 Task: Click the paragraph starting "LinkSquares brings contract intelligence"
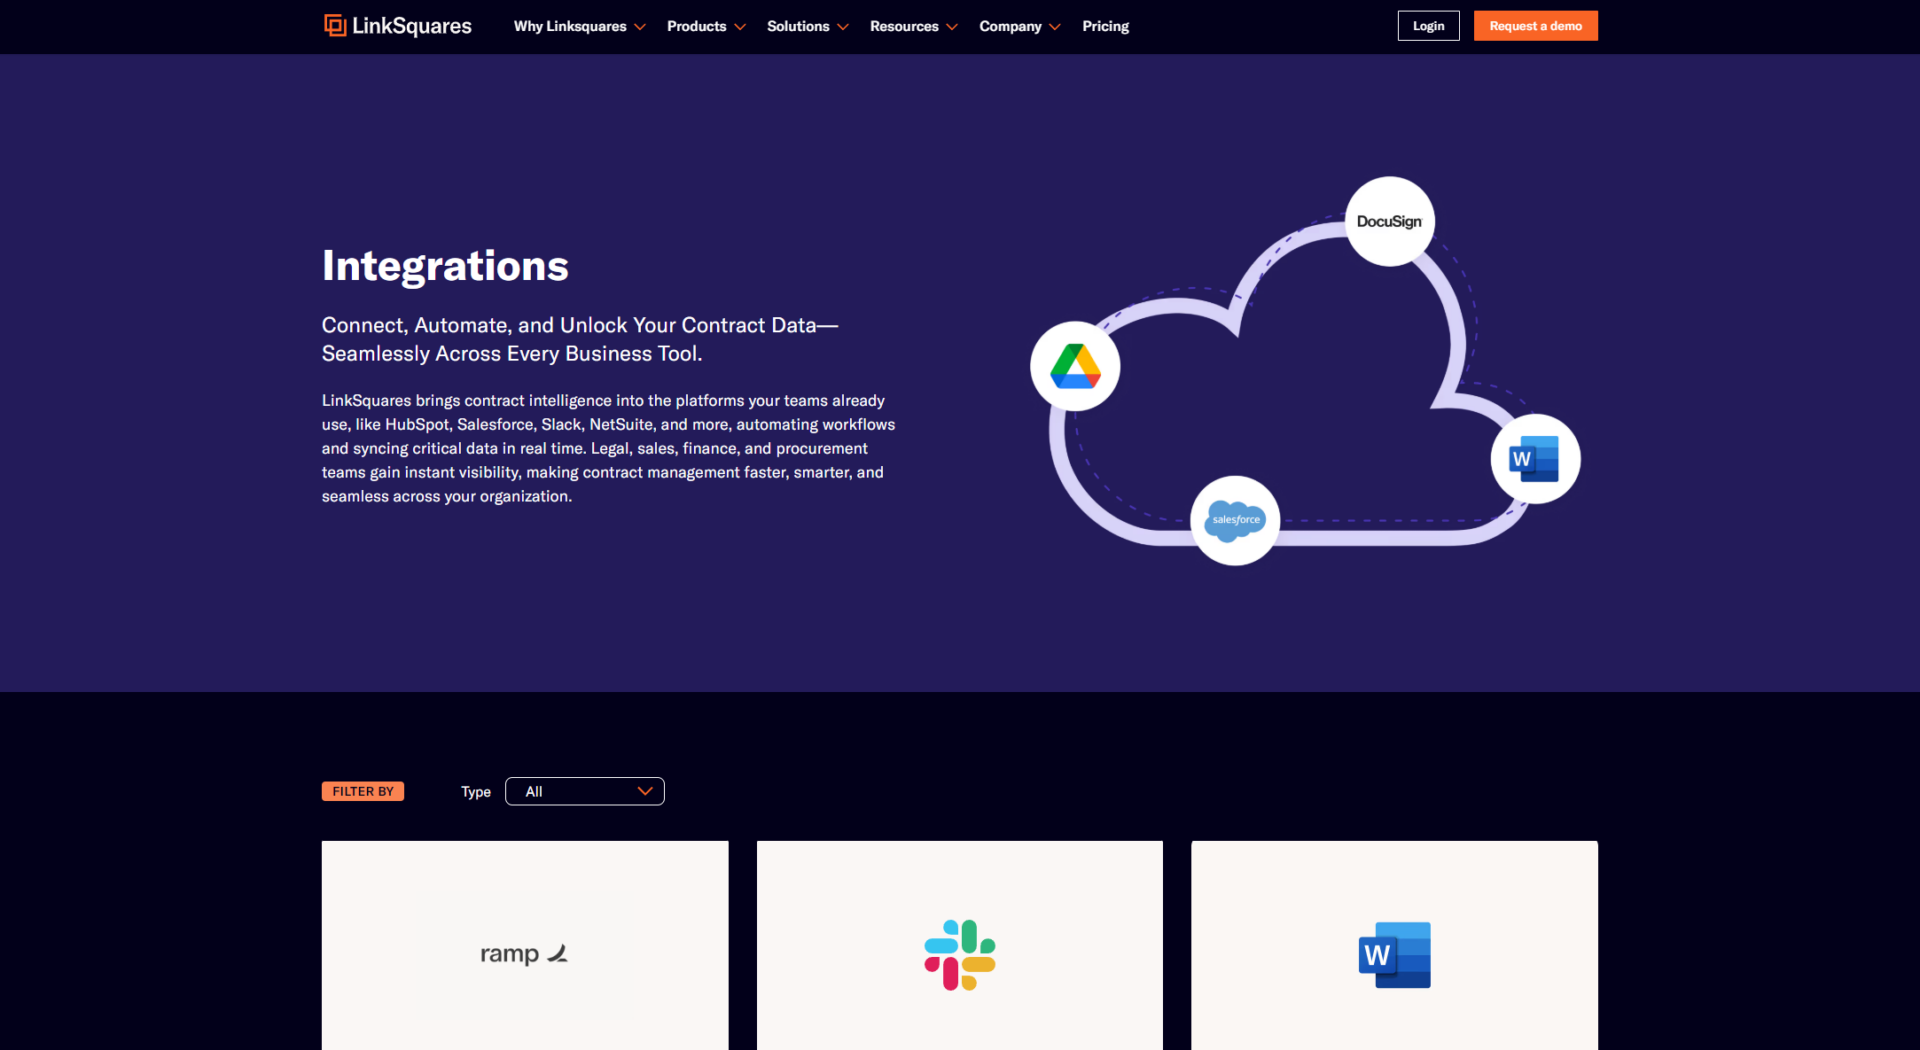(608, 448)
